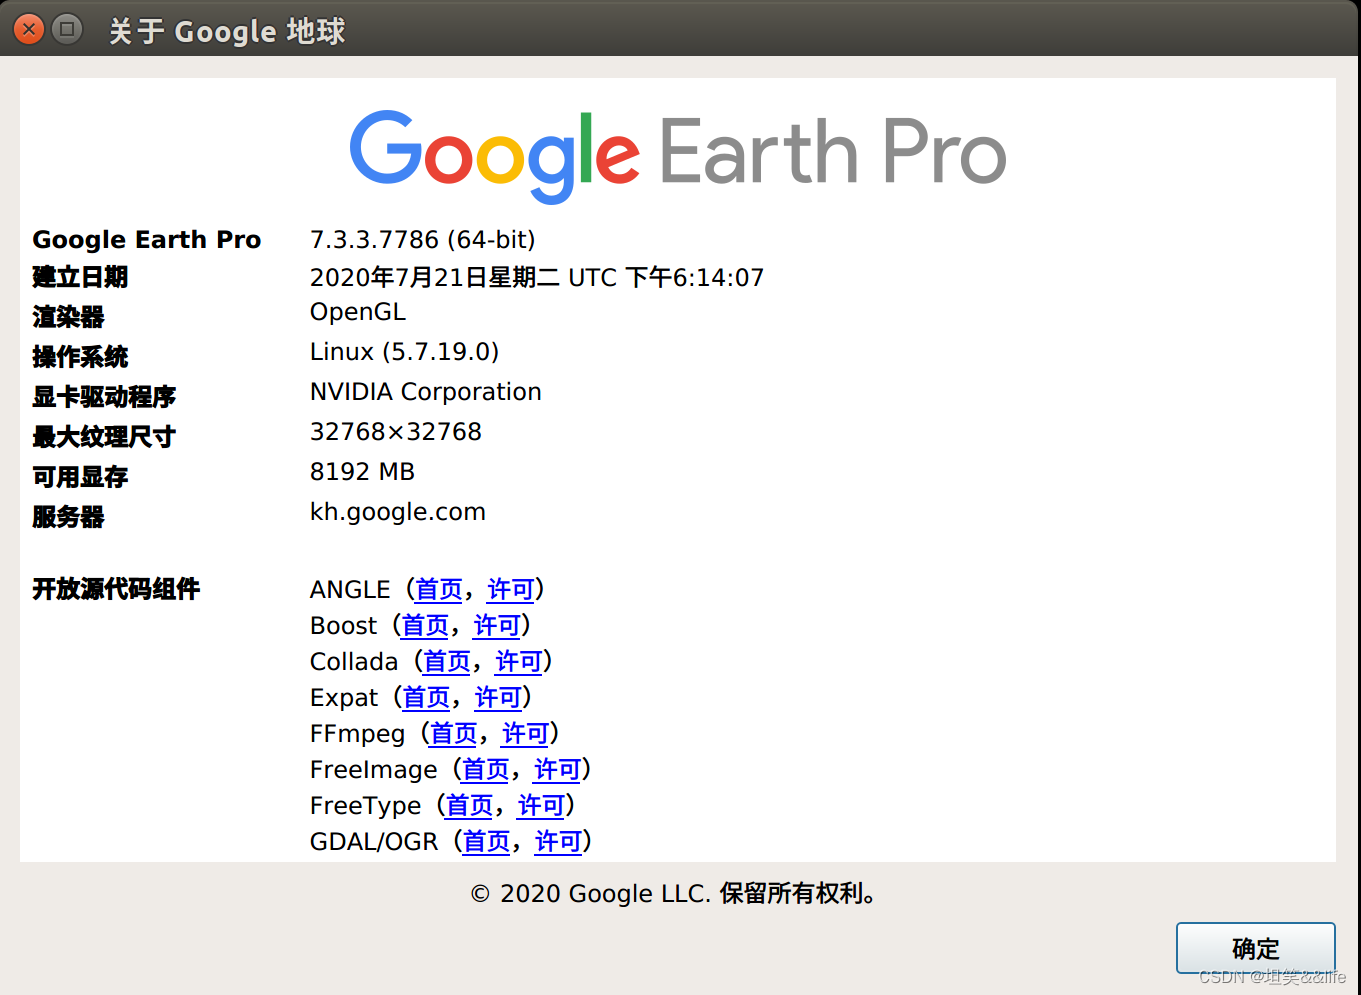Click the 确定 button

1256,948
